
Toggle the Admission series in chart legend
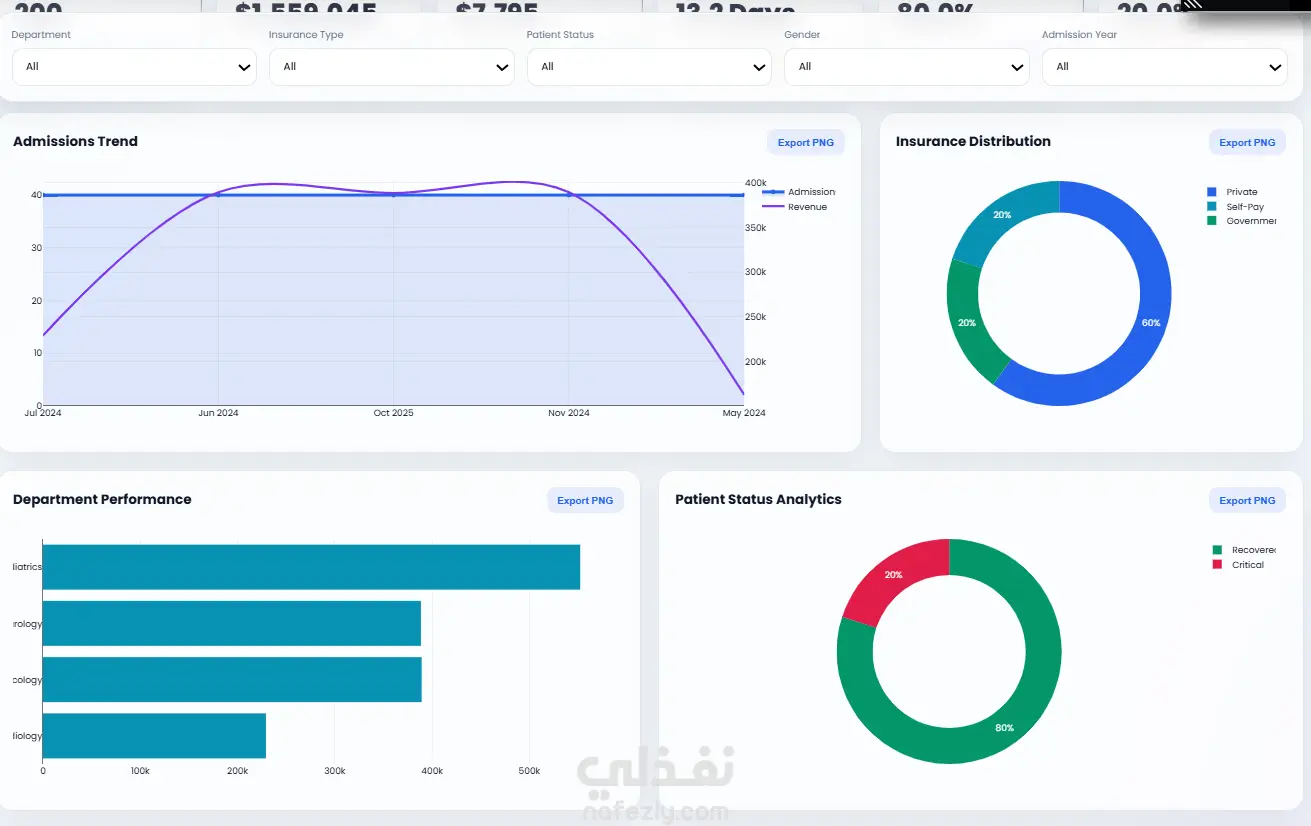(799, 192)
